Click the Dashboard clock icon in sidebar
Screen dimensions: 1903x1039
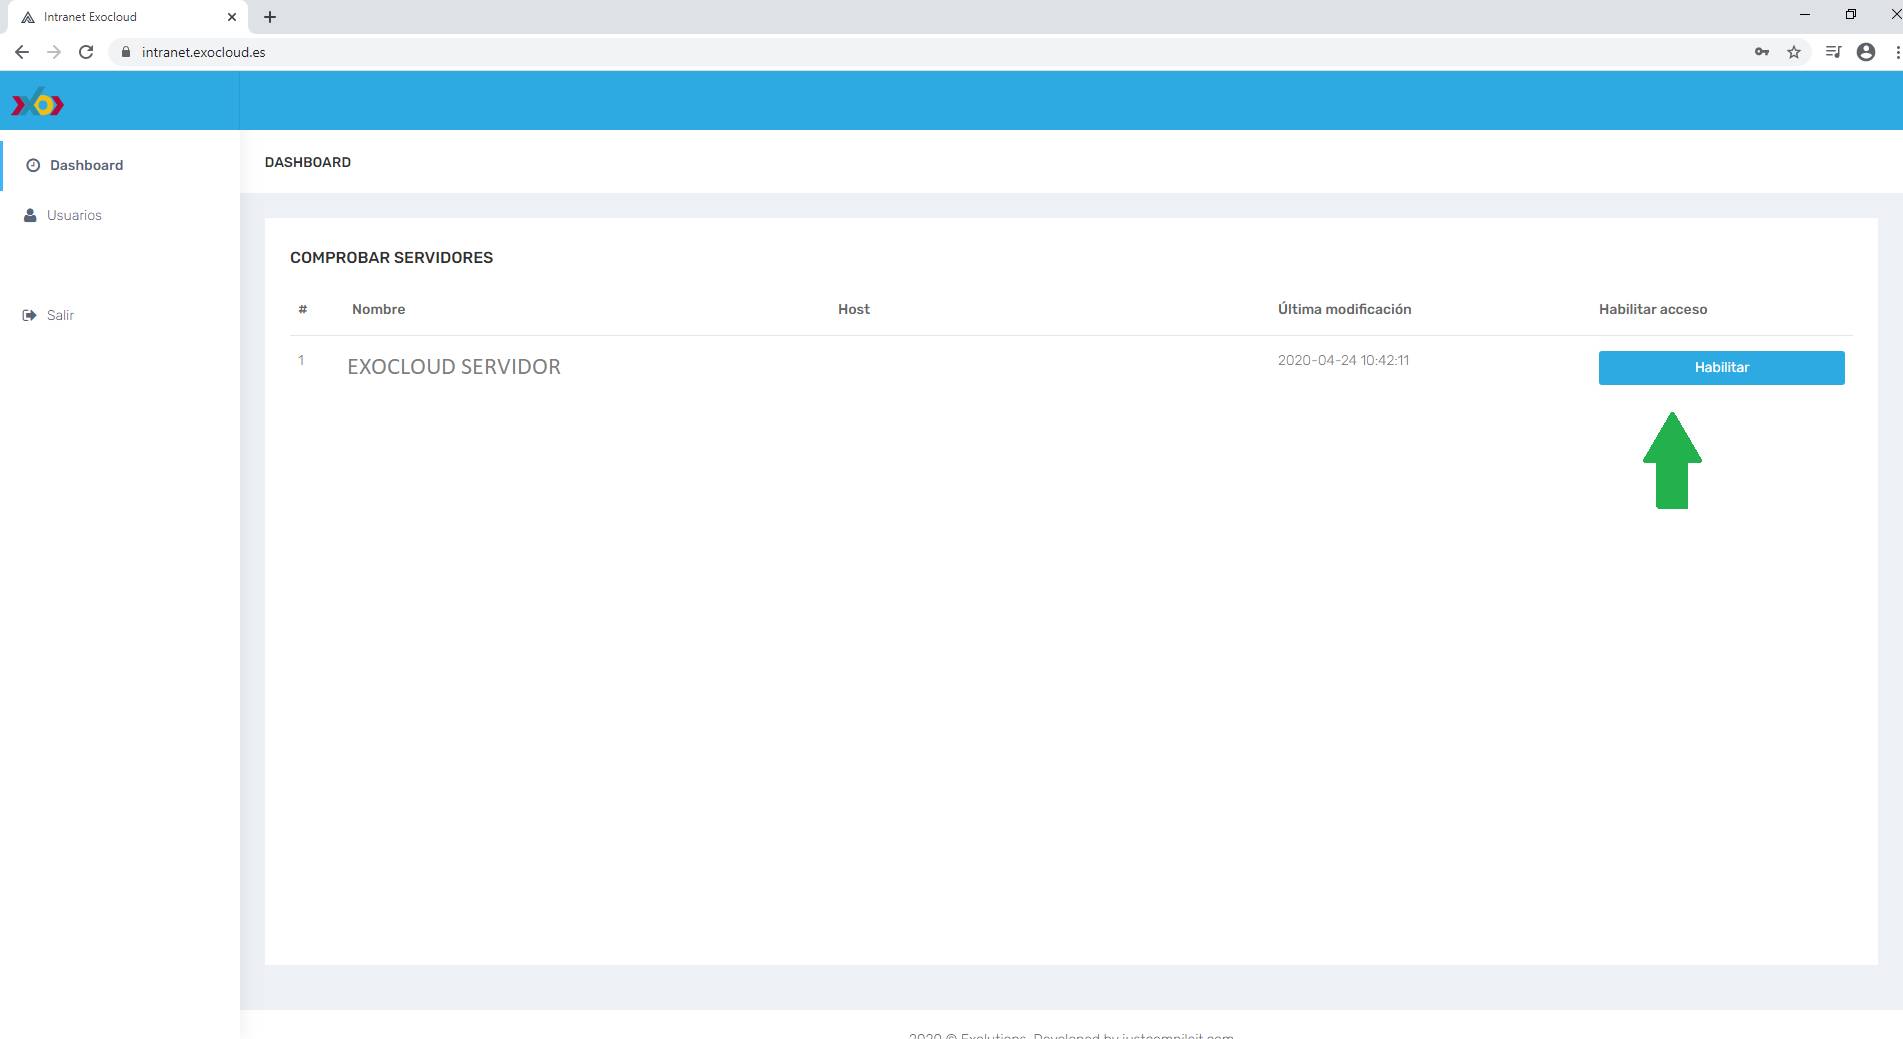pyautogui.click(x=33, y=166)
